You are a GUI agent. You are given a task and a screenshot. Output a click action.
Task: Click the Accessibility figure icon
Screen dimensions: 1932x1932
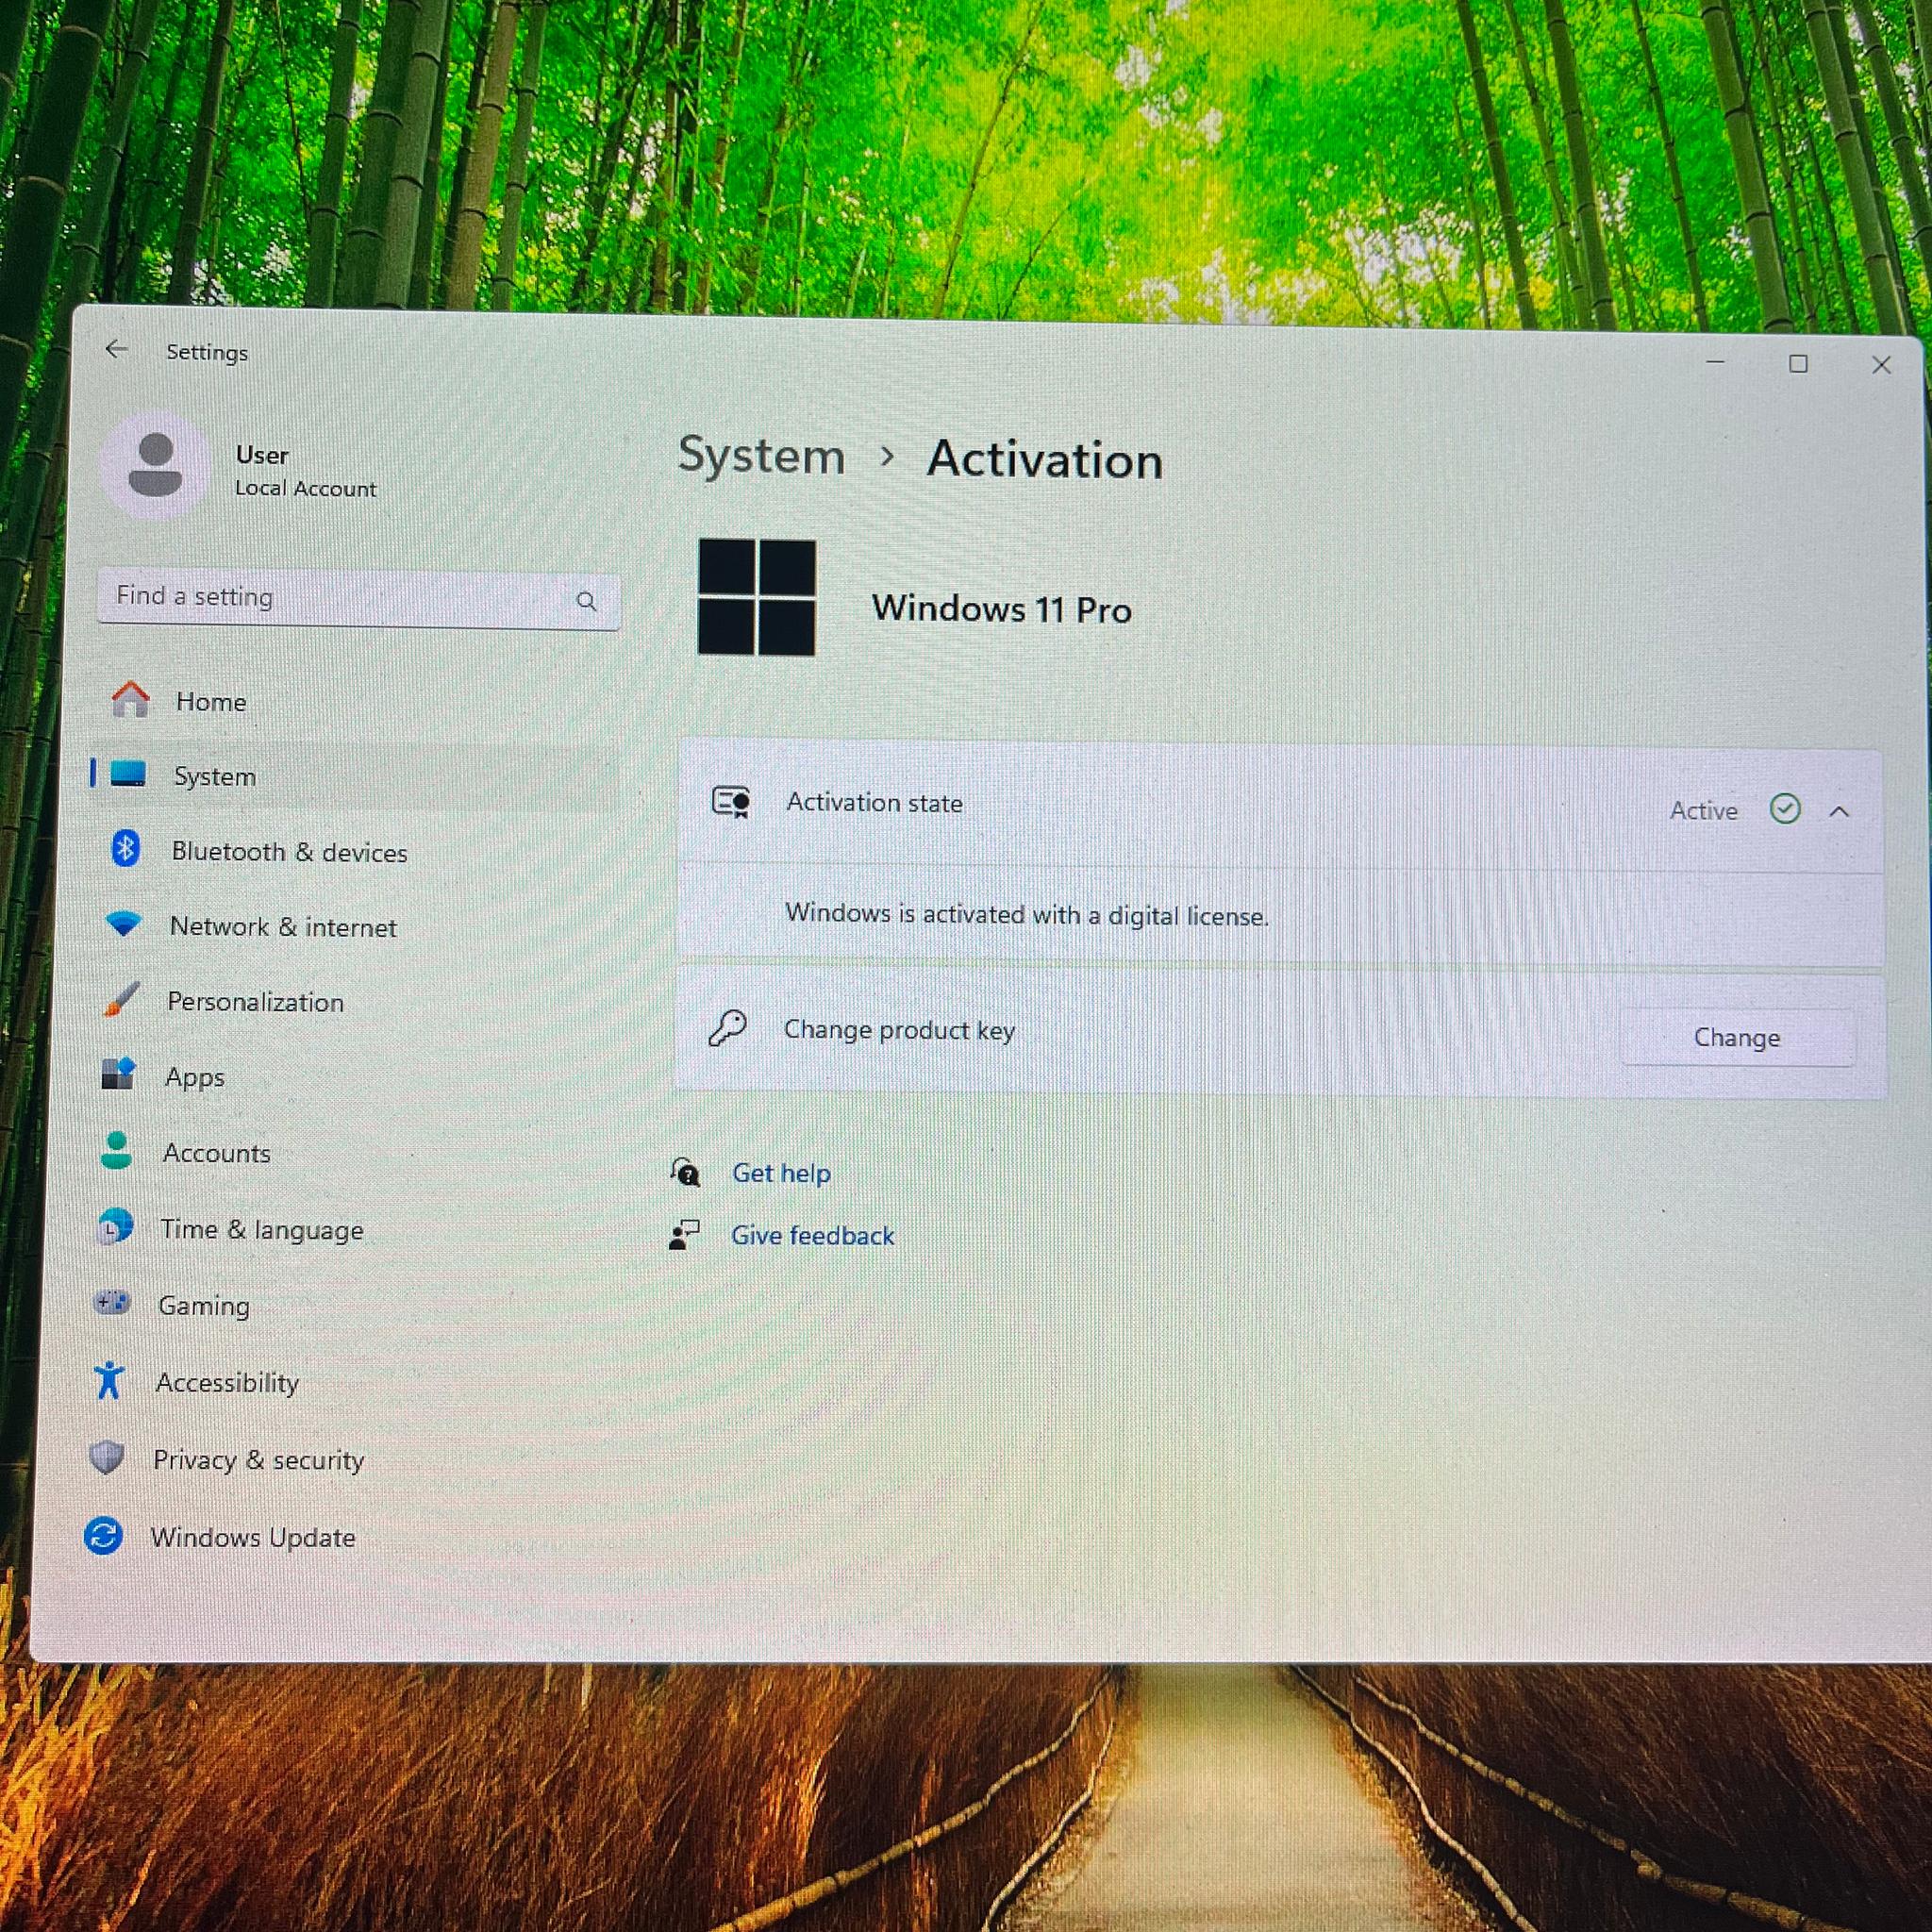[x=109, y=1380]
